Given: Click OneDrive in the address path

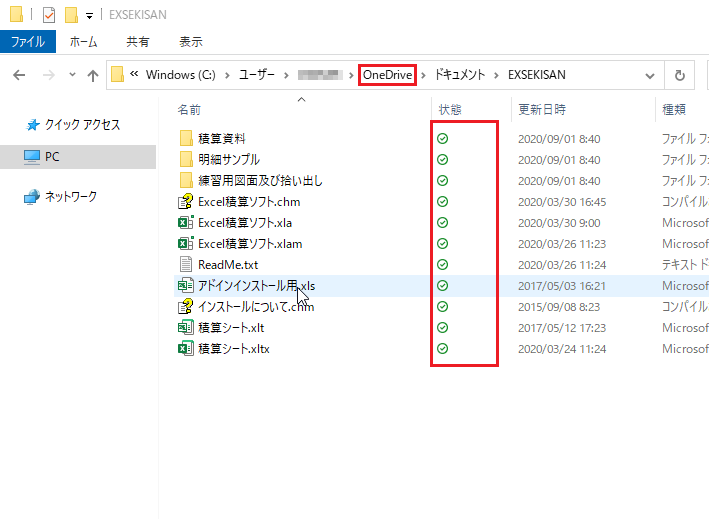Looking at the screenshot, I should [x=388, y=75].
